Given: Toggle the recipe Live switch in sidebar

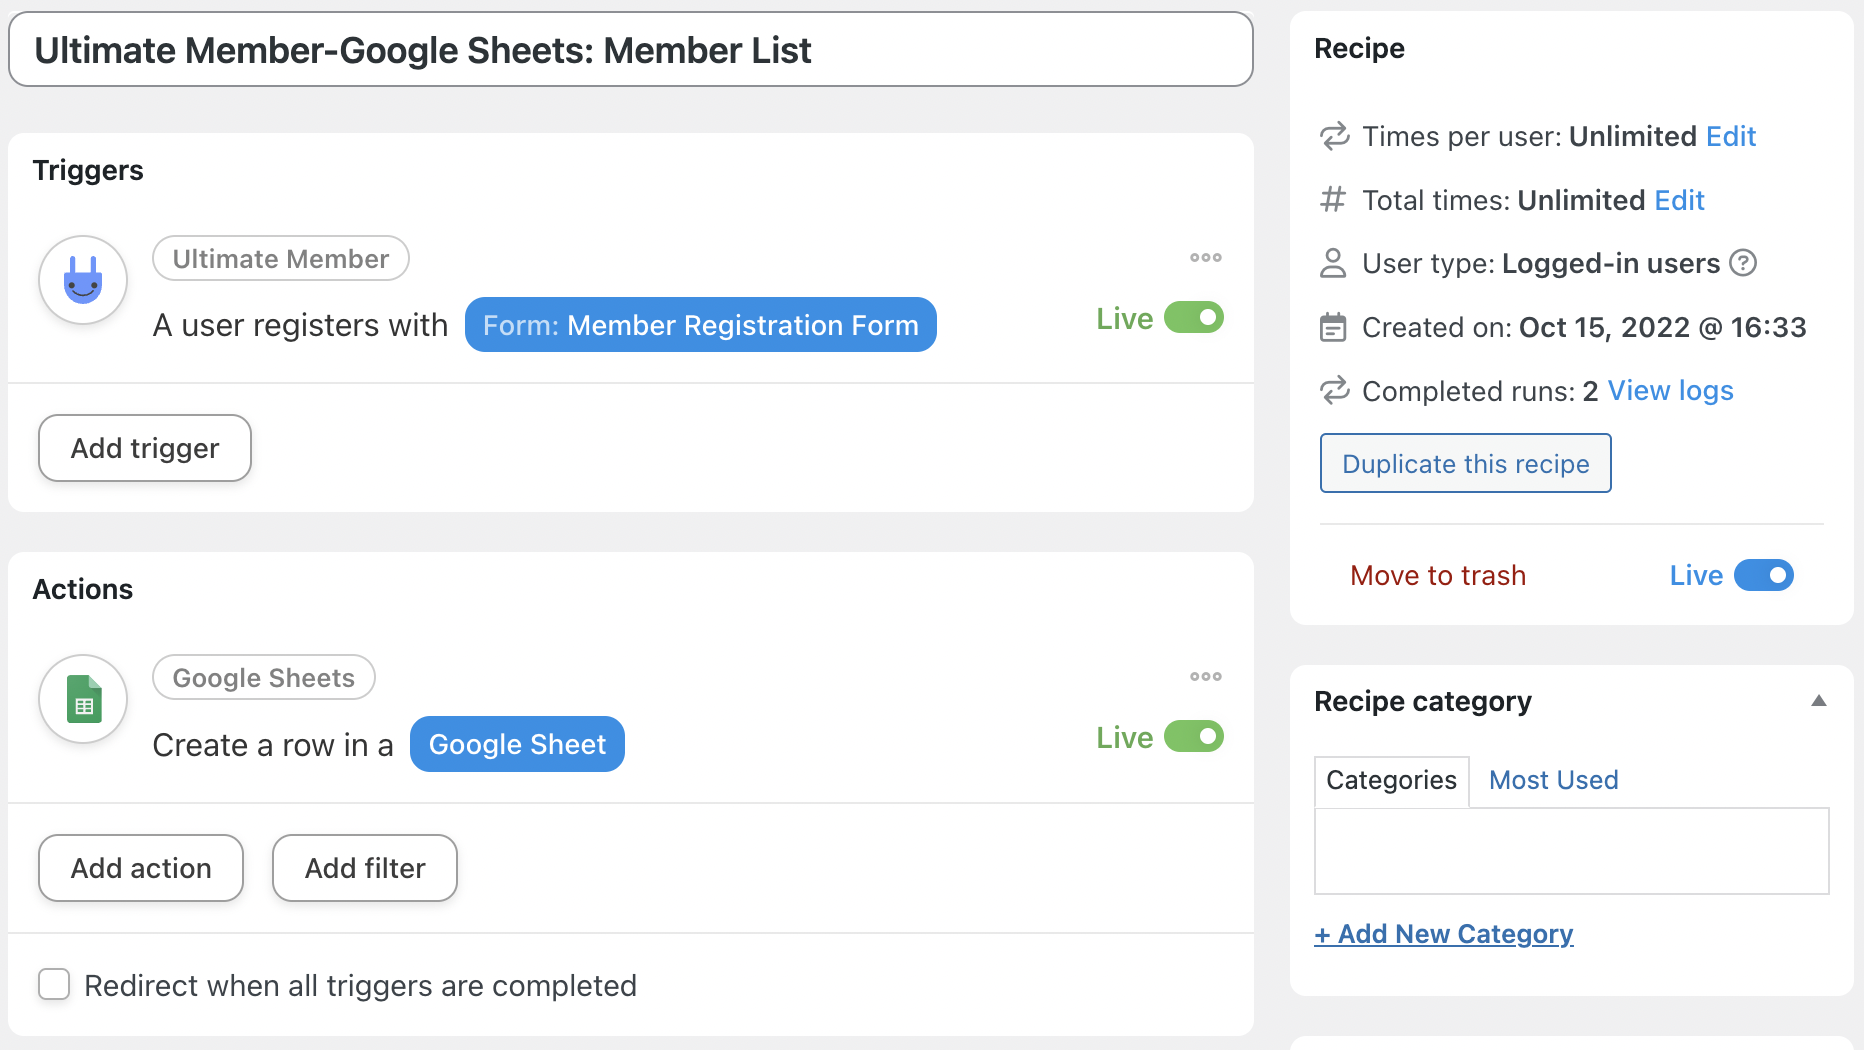Looking at the screenshot, I should click(1764, 575).
